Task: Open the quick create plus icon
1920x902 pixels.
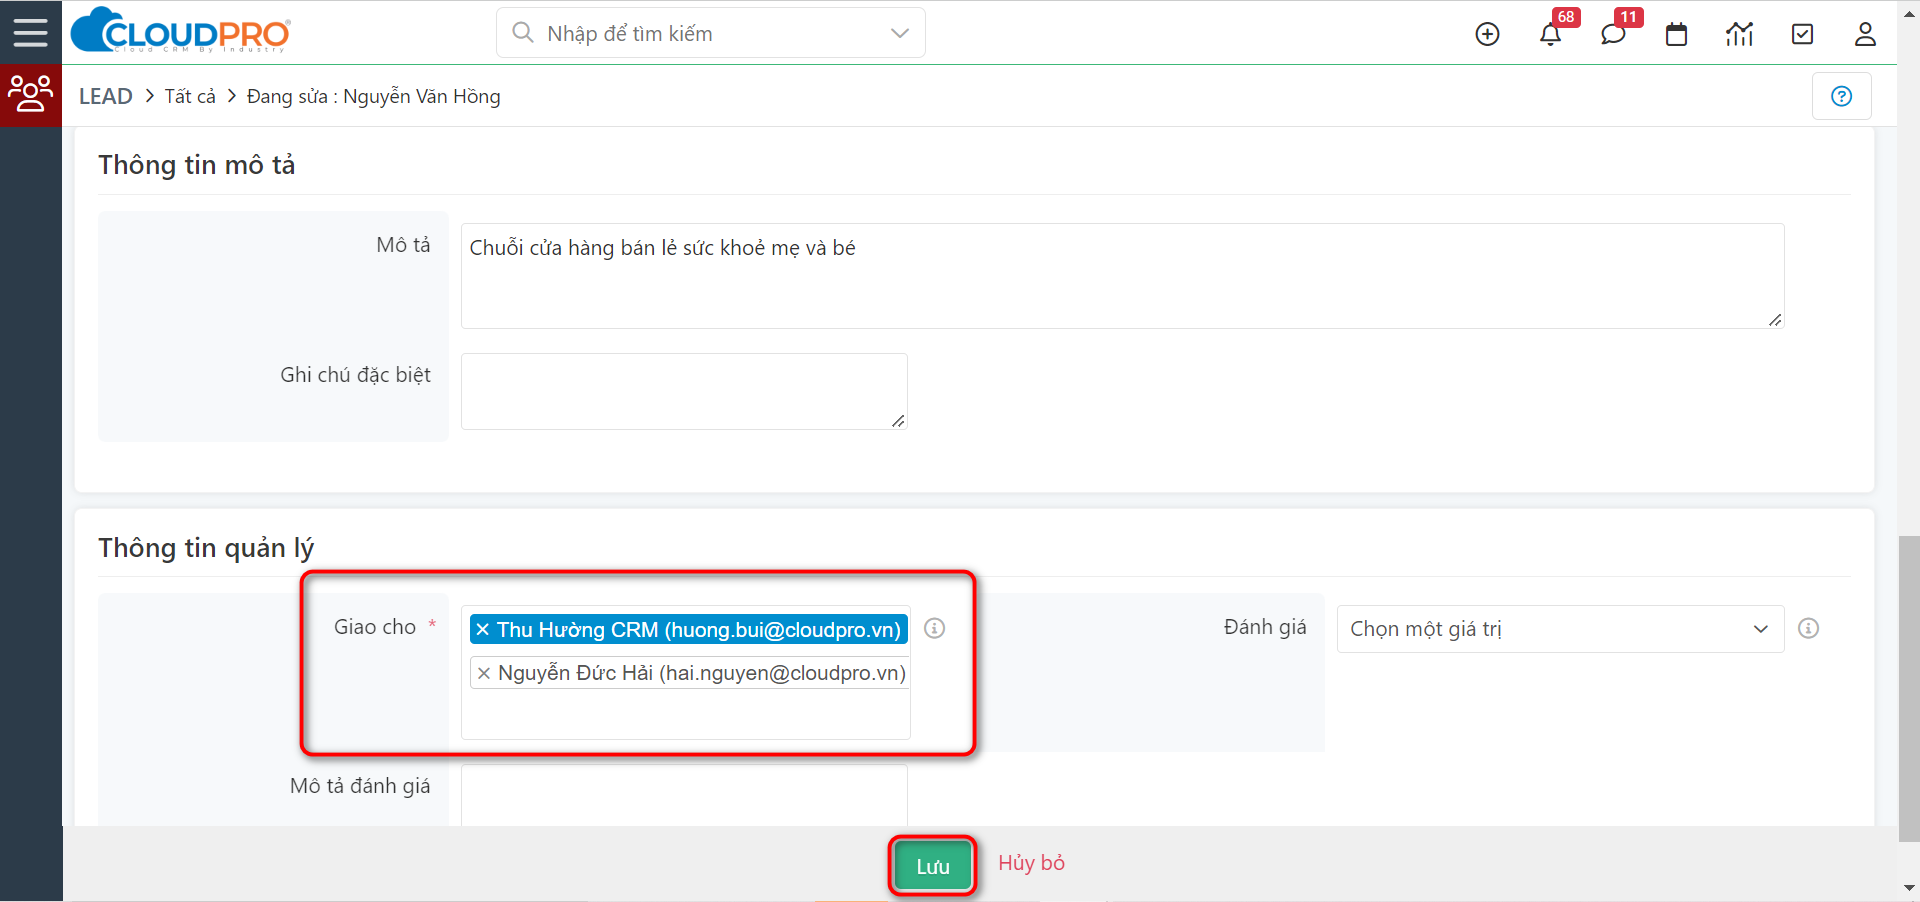Action: coord(1488,34)
